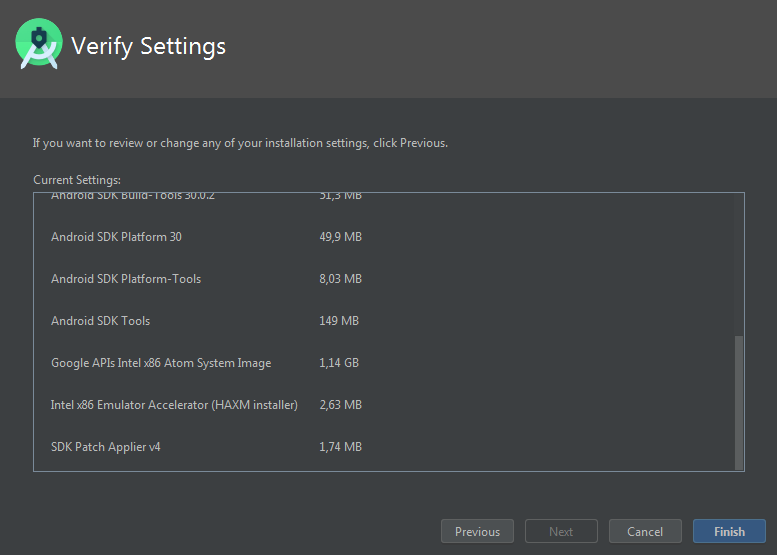This screenshot has width=777, height=555.
Task: Select the 'Android SDK Platform-Tools' entry
Action: (x=126, y=279)
